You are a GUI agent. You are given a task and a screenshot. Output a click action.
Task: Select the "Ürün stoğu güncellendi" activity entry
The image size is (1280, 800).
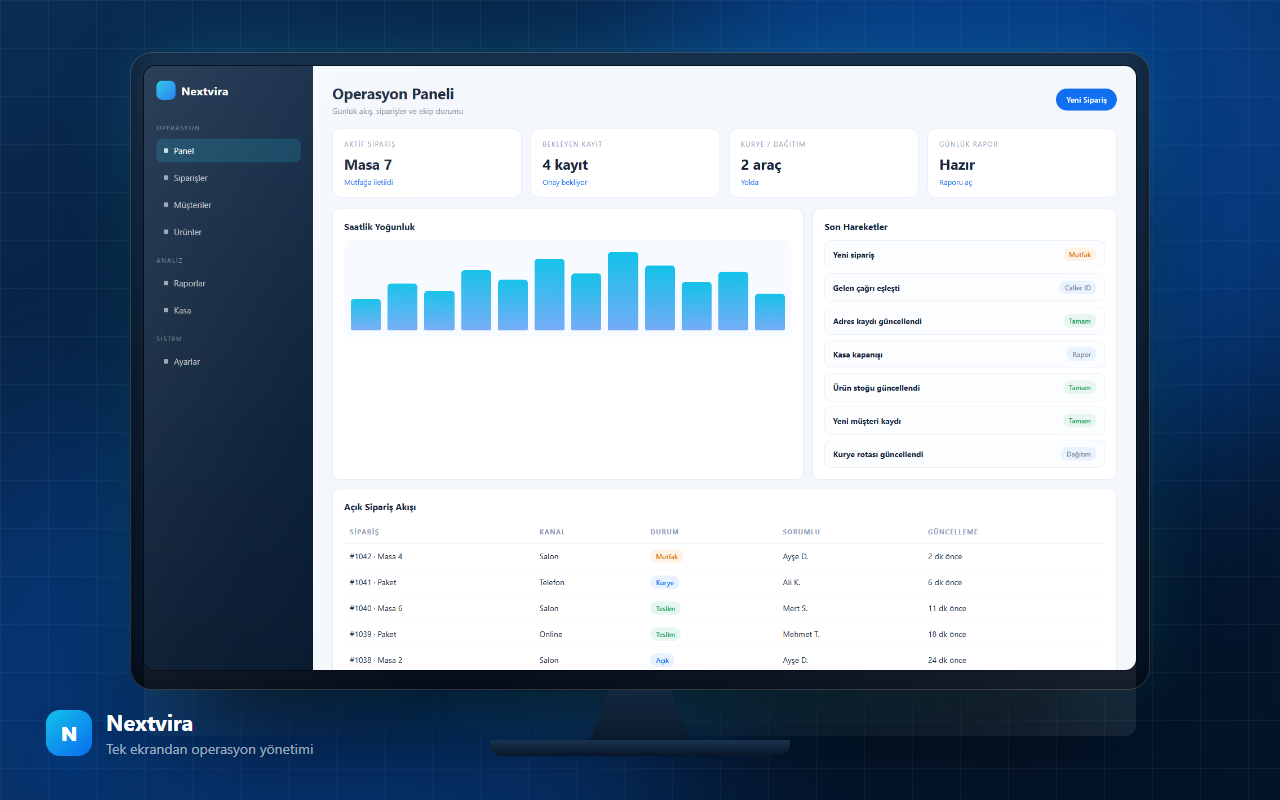point(964,388)
